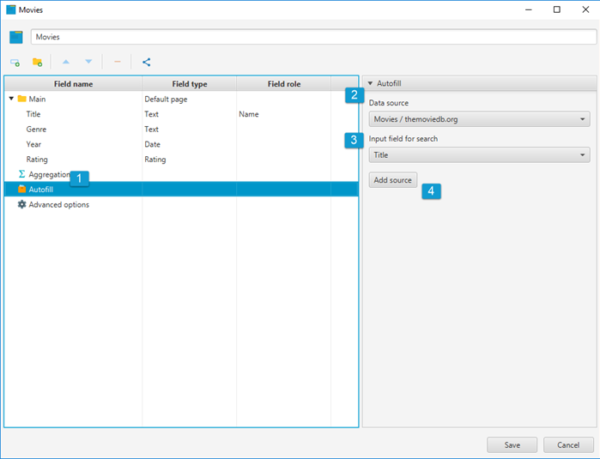Image resolution: width=600 pixels, height=459 pixels.
Task: Select the Advanced options row
Action: click(x=181, y=204)
